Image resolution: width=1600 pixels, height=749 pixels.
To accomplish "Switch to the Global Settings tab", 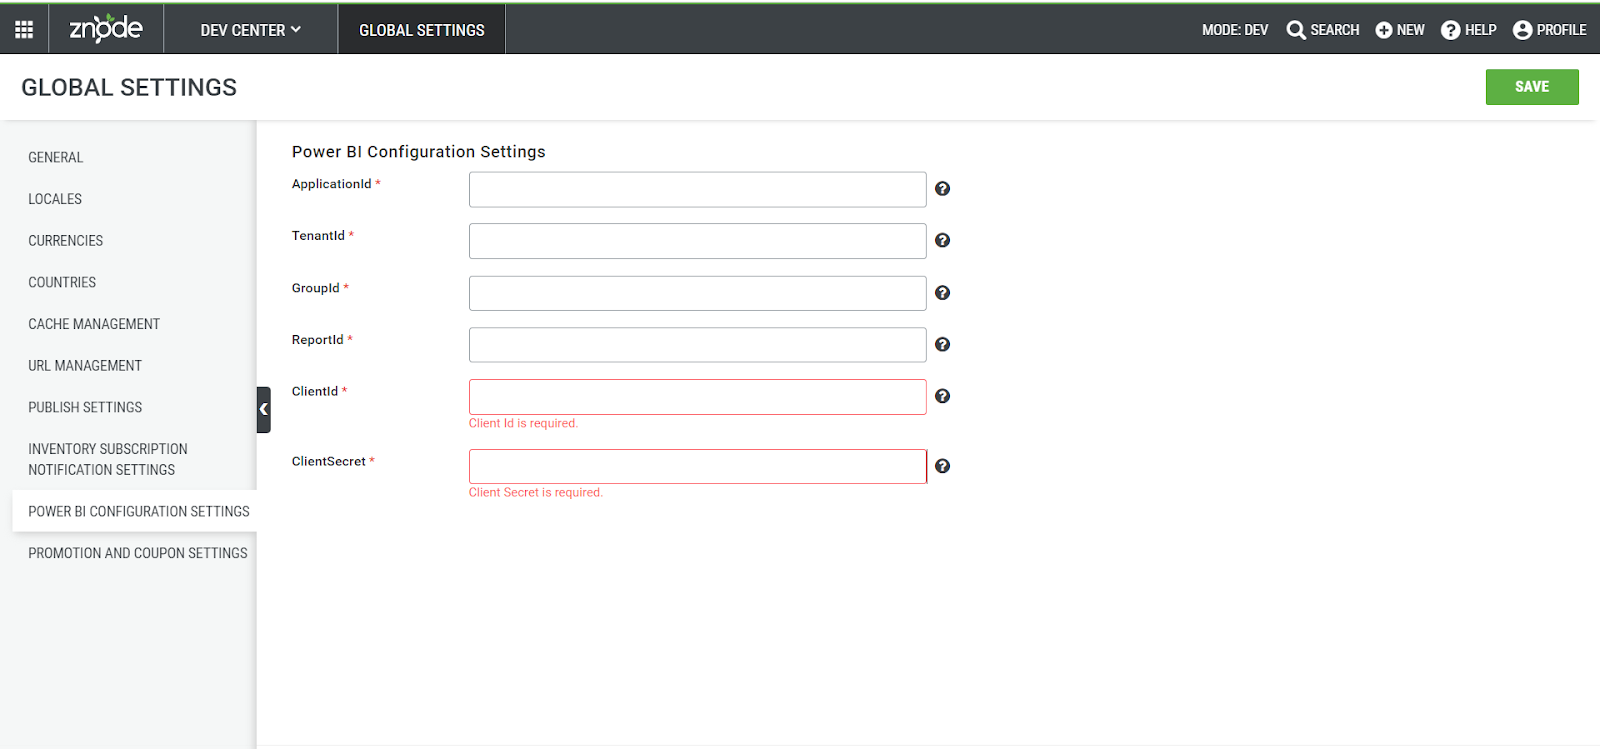I will pyautogui.click(x=421, y=30).
